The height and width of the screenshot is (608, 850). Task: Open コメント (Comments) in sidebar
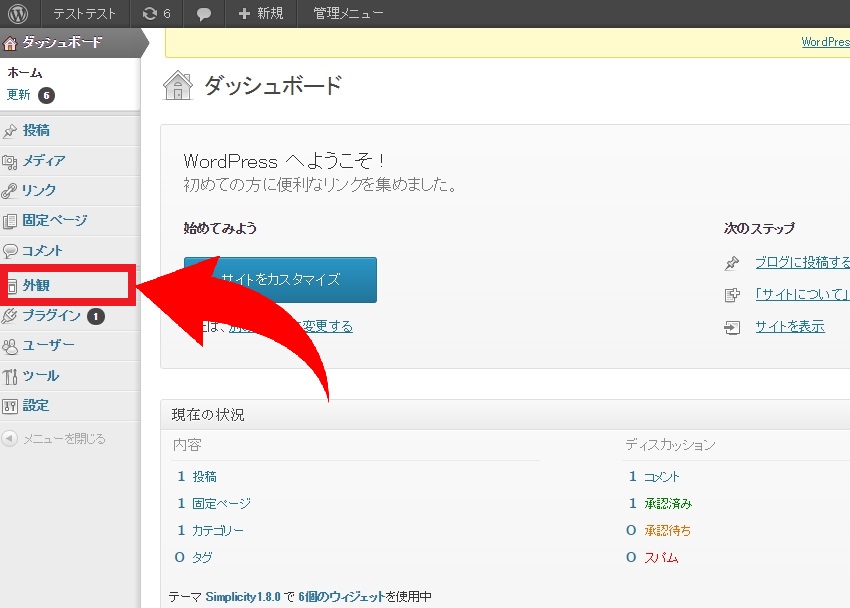click(x=42, y=251)
